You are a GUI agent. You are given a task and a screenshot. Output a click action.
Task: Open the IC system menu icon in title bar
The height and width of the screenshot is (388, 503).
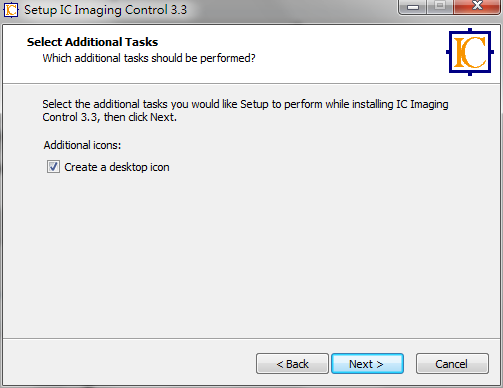coord(11,10)
